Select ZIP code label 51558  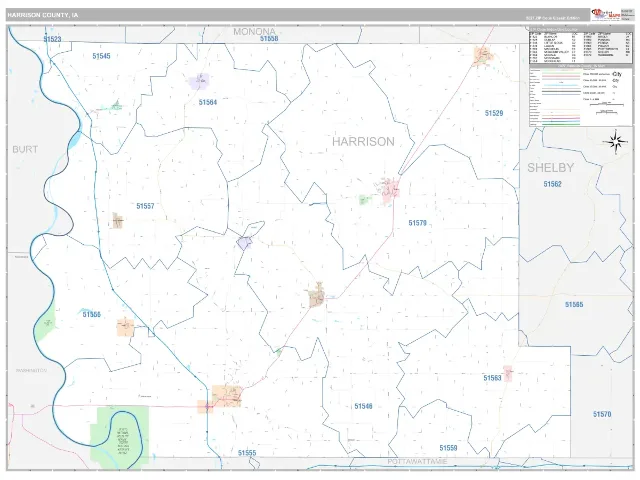pos(269,38)
